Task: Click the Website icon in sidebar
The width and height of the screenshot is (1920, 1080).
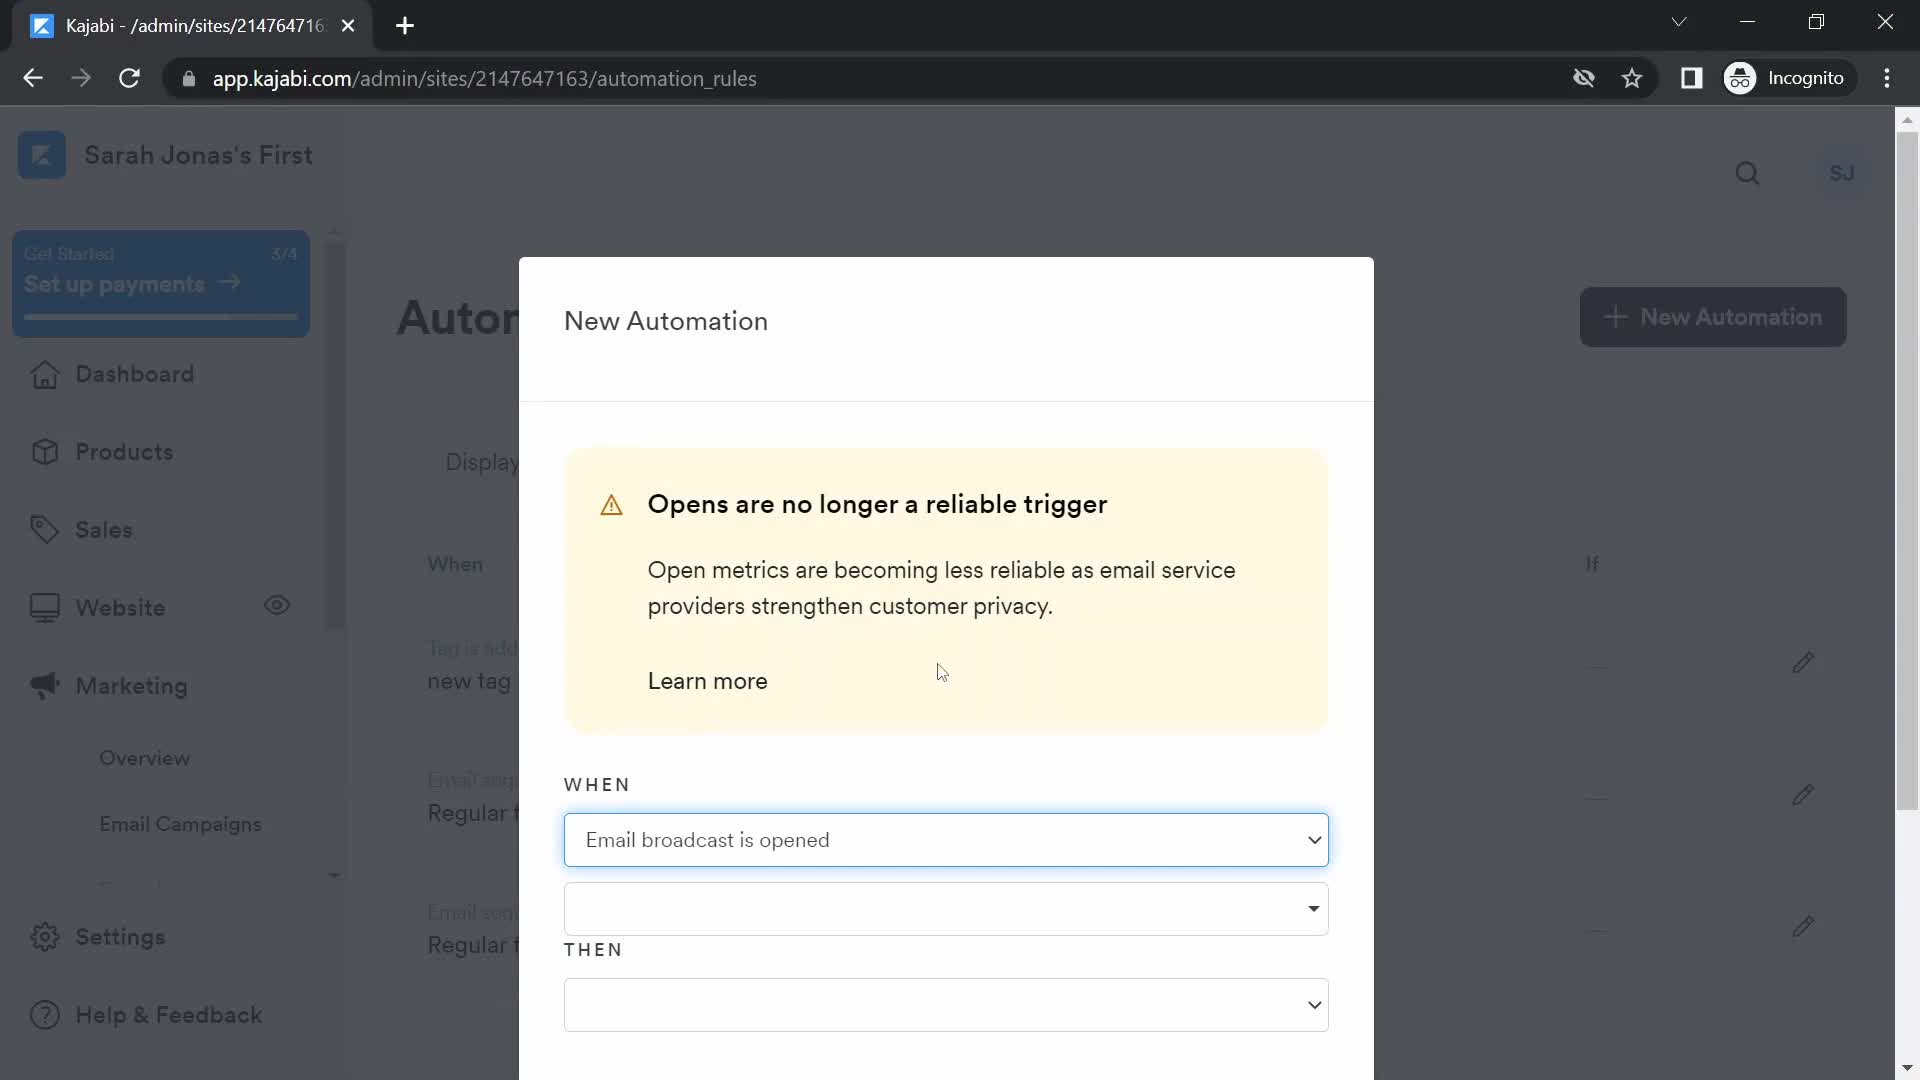Action: (44, 607)
